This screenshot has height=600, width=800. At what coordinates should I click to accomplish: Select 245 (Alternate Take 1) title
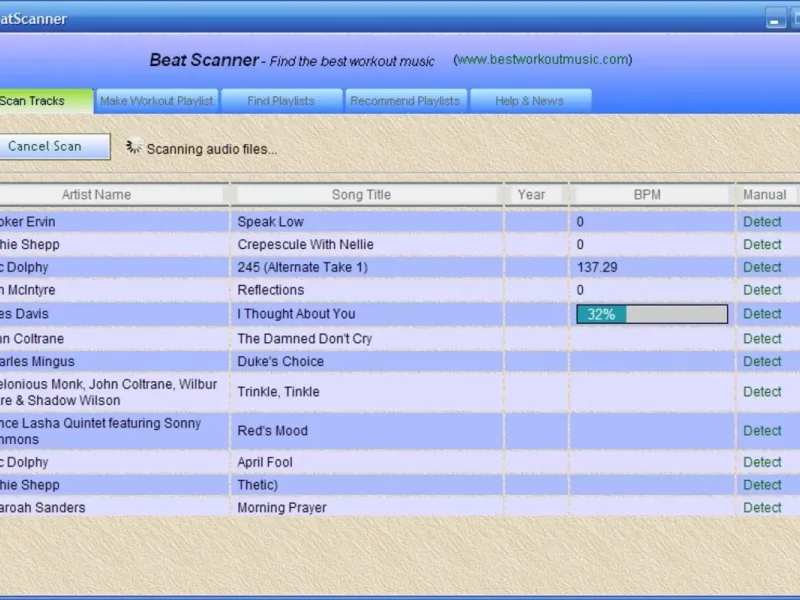tap(302, 267)
